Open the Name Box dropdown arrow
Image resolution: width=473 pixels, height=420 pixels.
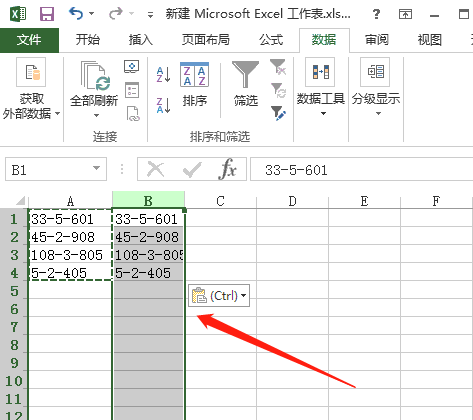coord(97,168)
